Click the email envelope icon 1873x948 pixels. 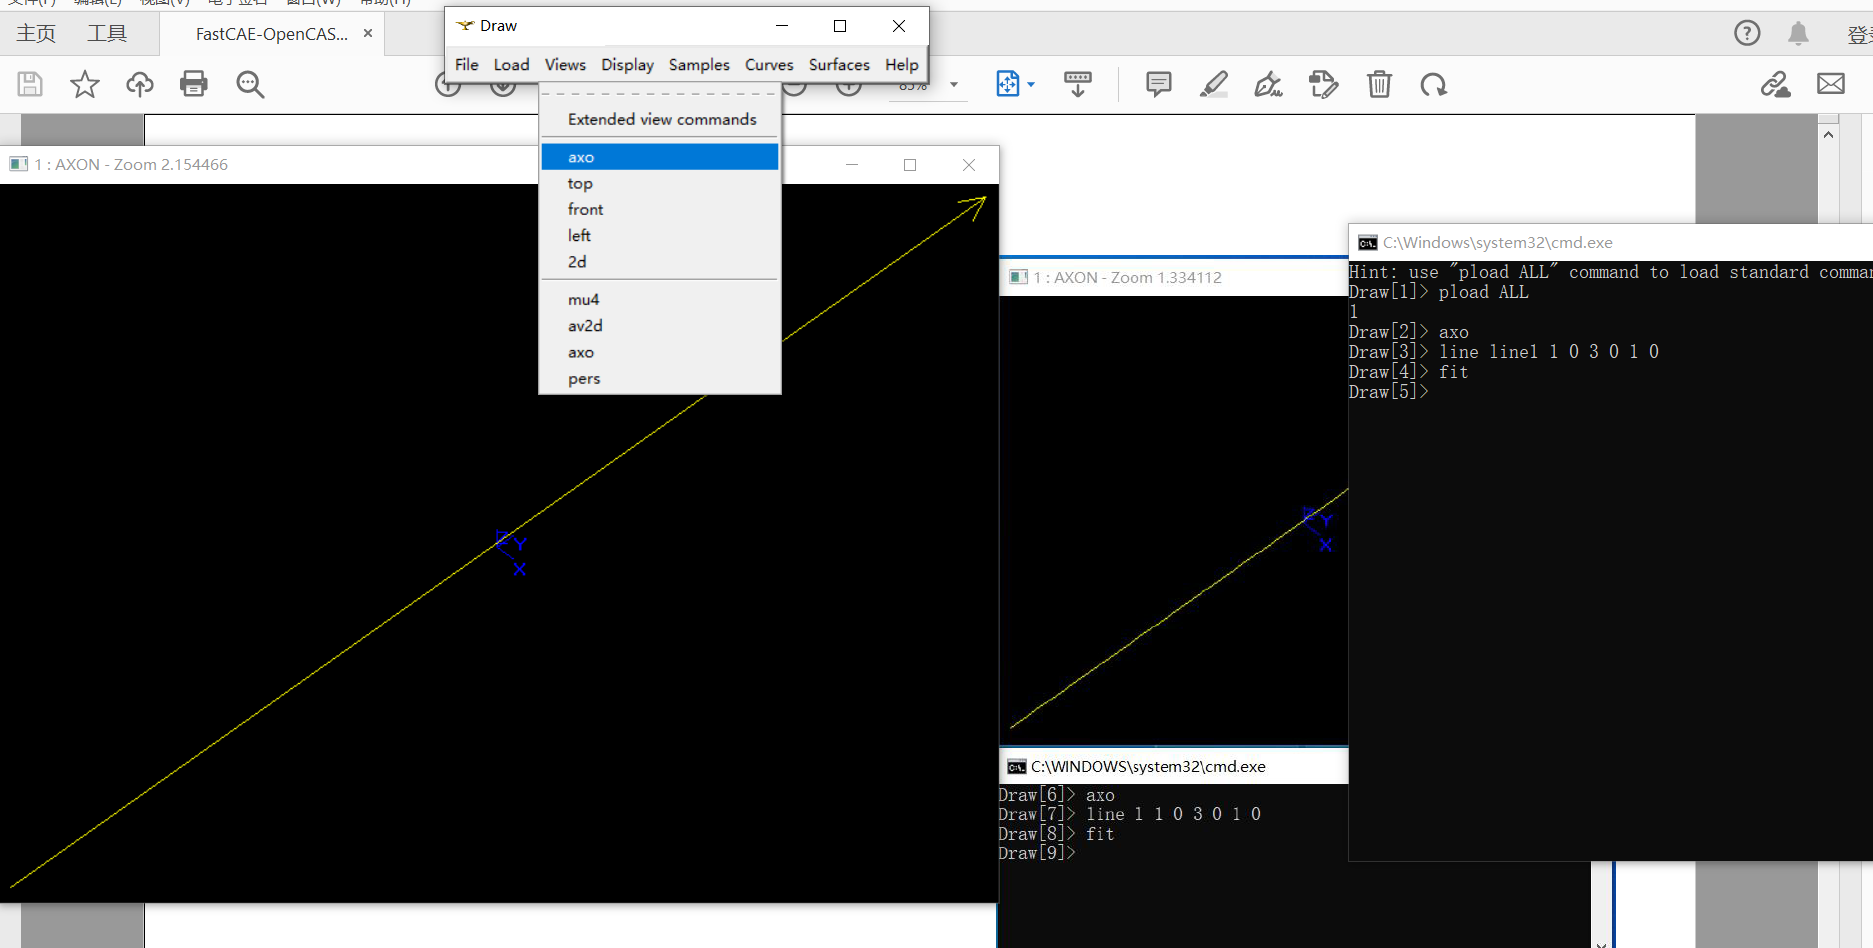point(1831,84)
